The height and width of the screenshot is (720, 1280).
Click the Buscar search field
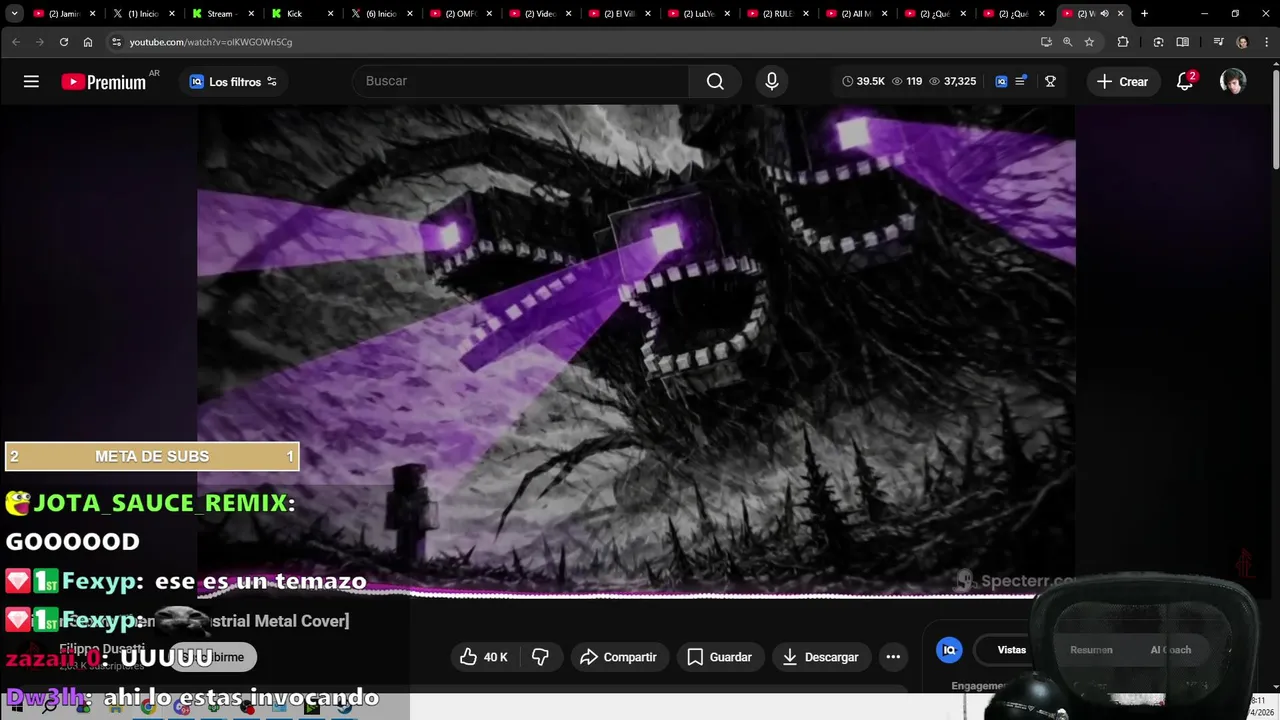[x=520, y=81]
